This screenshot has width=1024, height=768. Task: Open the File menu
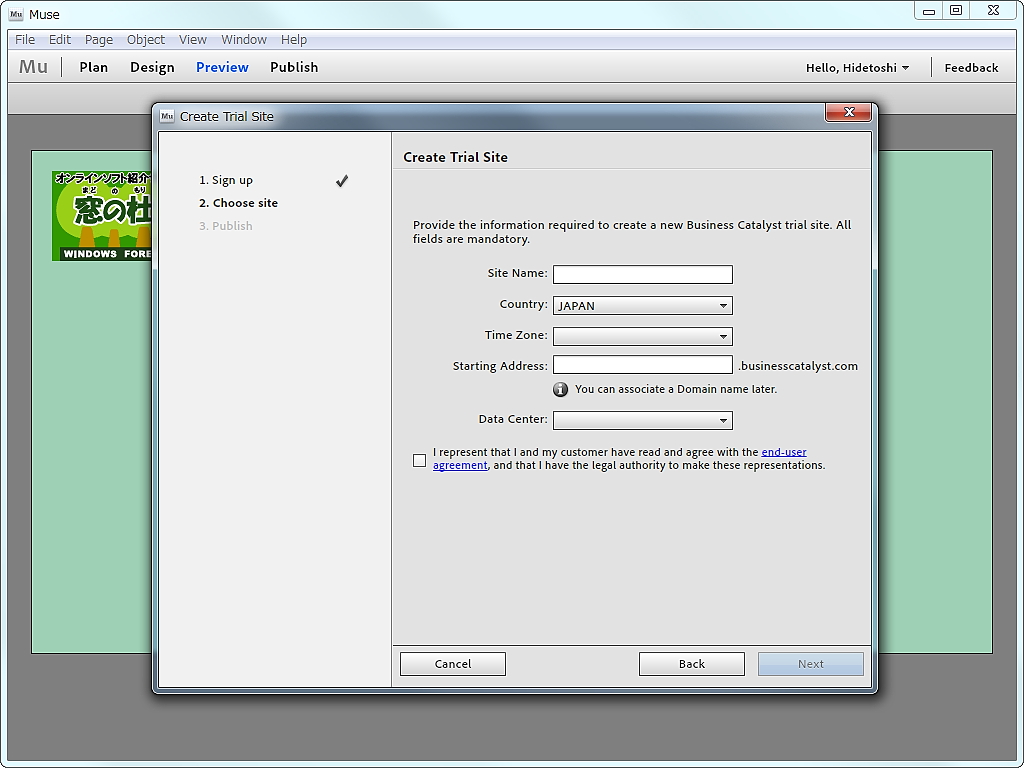tap(23, 39)
